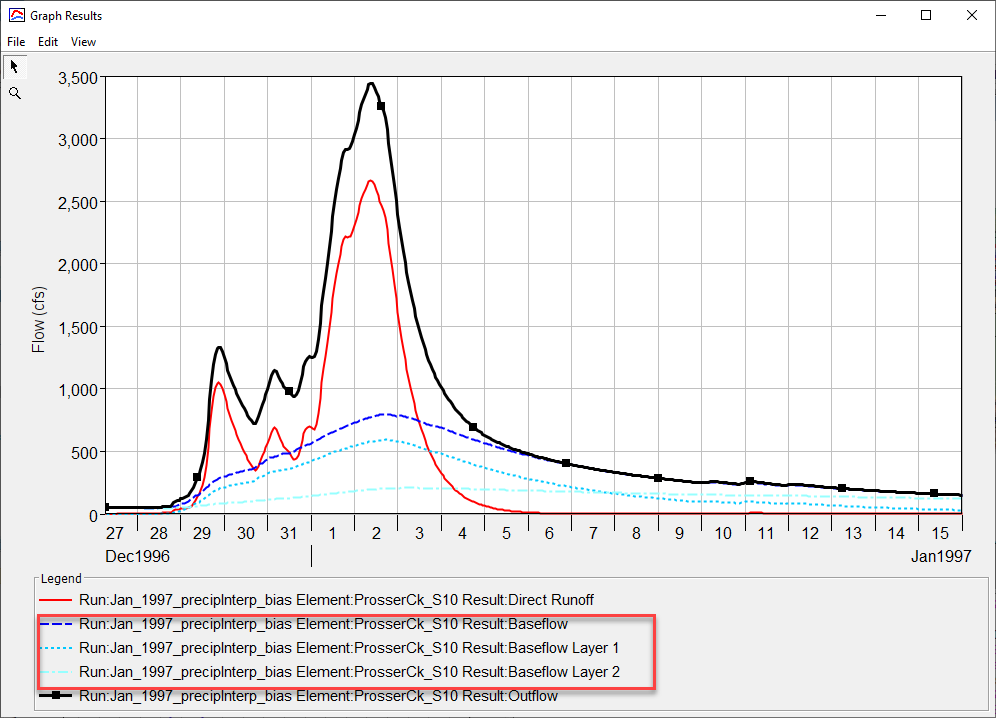Open the Edit menu
The width and height of the screenshot is (996, 718).
coord(47,41)
